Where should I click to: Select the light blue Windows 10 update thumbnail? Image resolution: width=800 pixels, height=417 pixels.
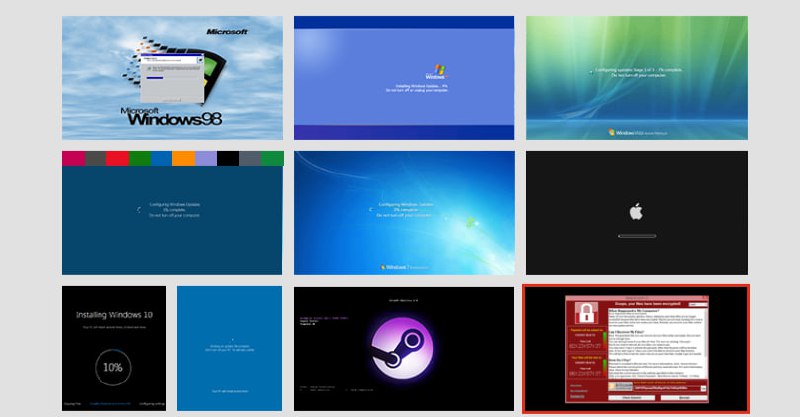[229, 348]
